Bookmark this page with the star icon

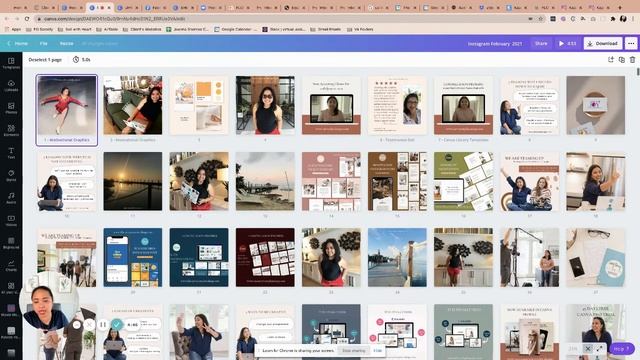541,19
